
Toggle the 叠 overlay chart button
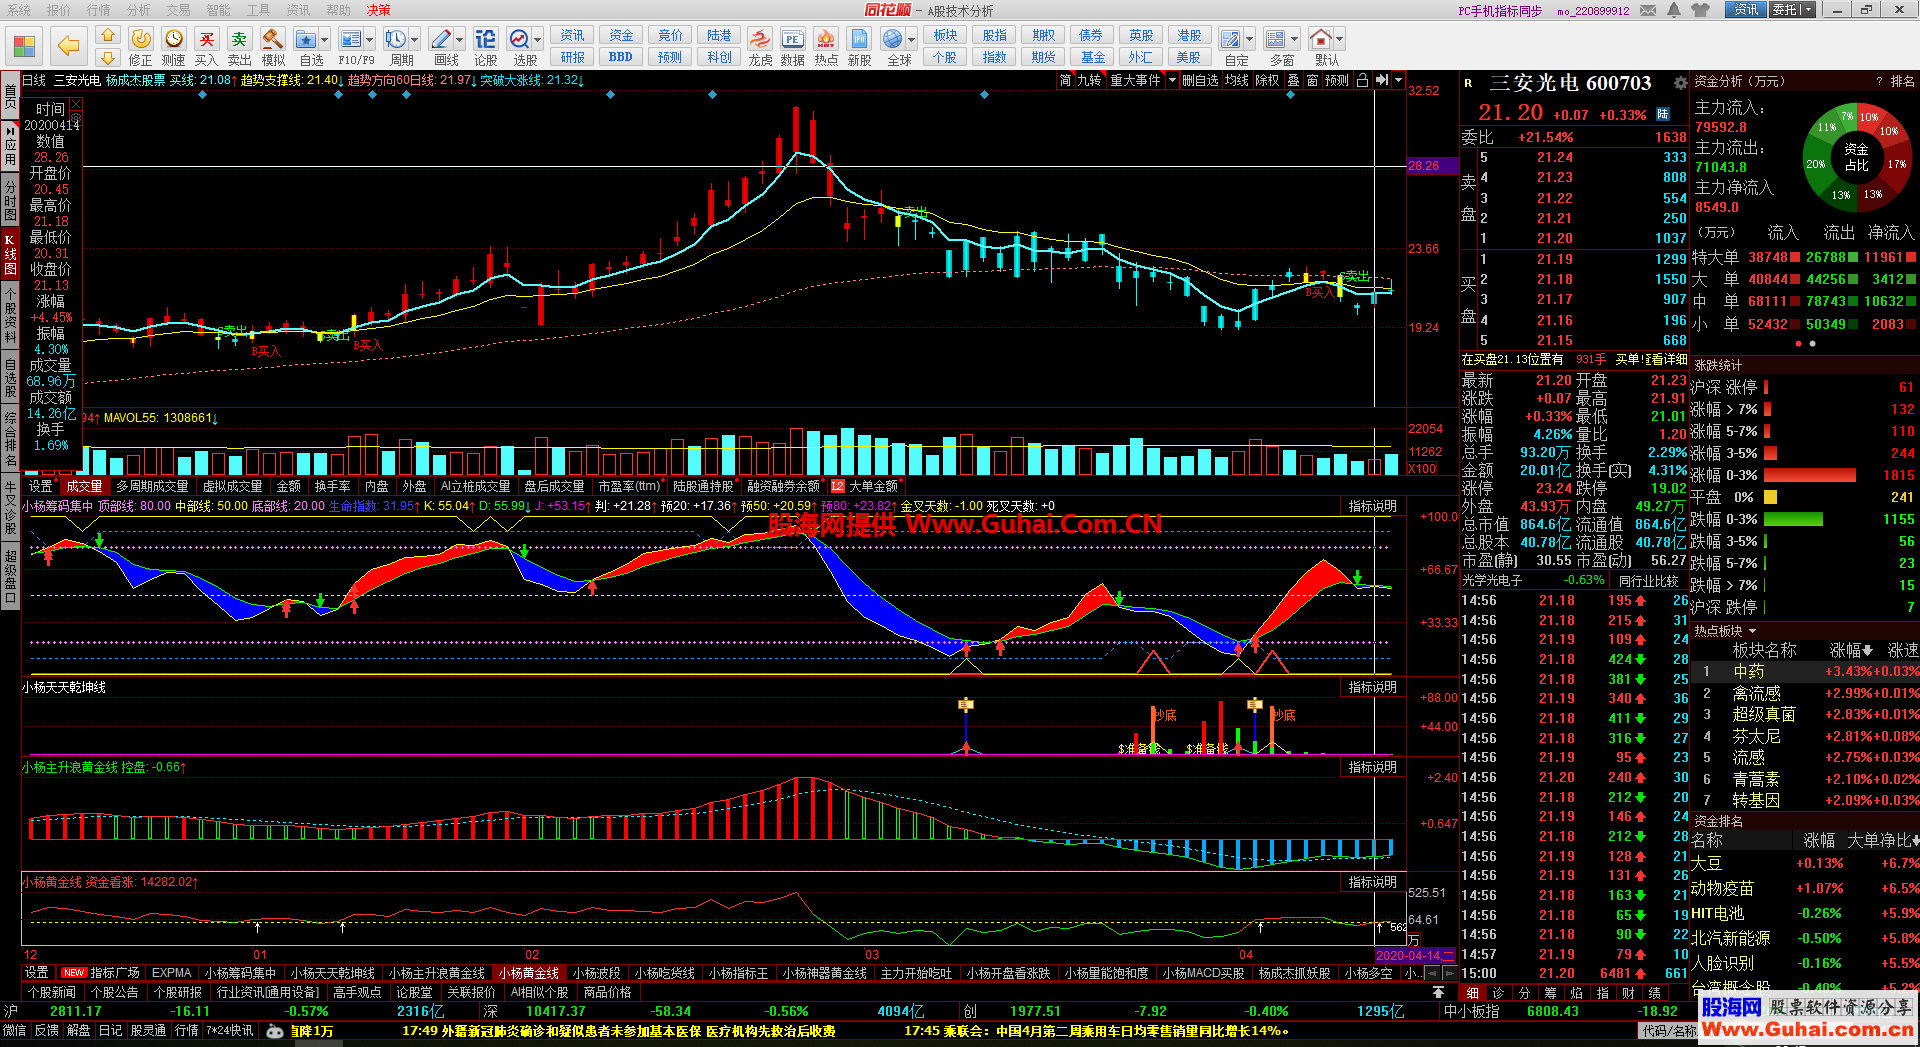[x=1293, y=81]
